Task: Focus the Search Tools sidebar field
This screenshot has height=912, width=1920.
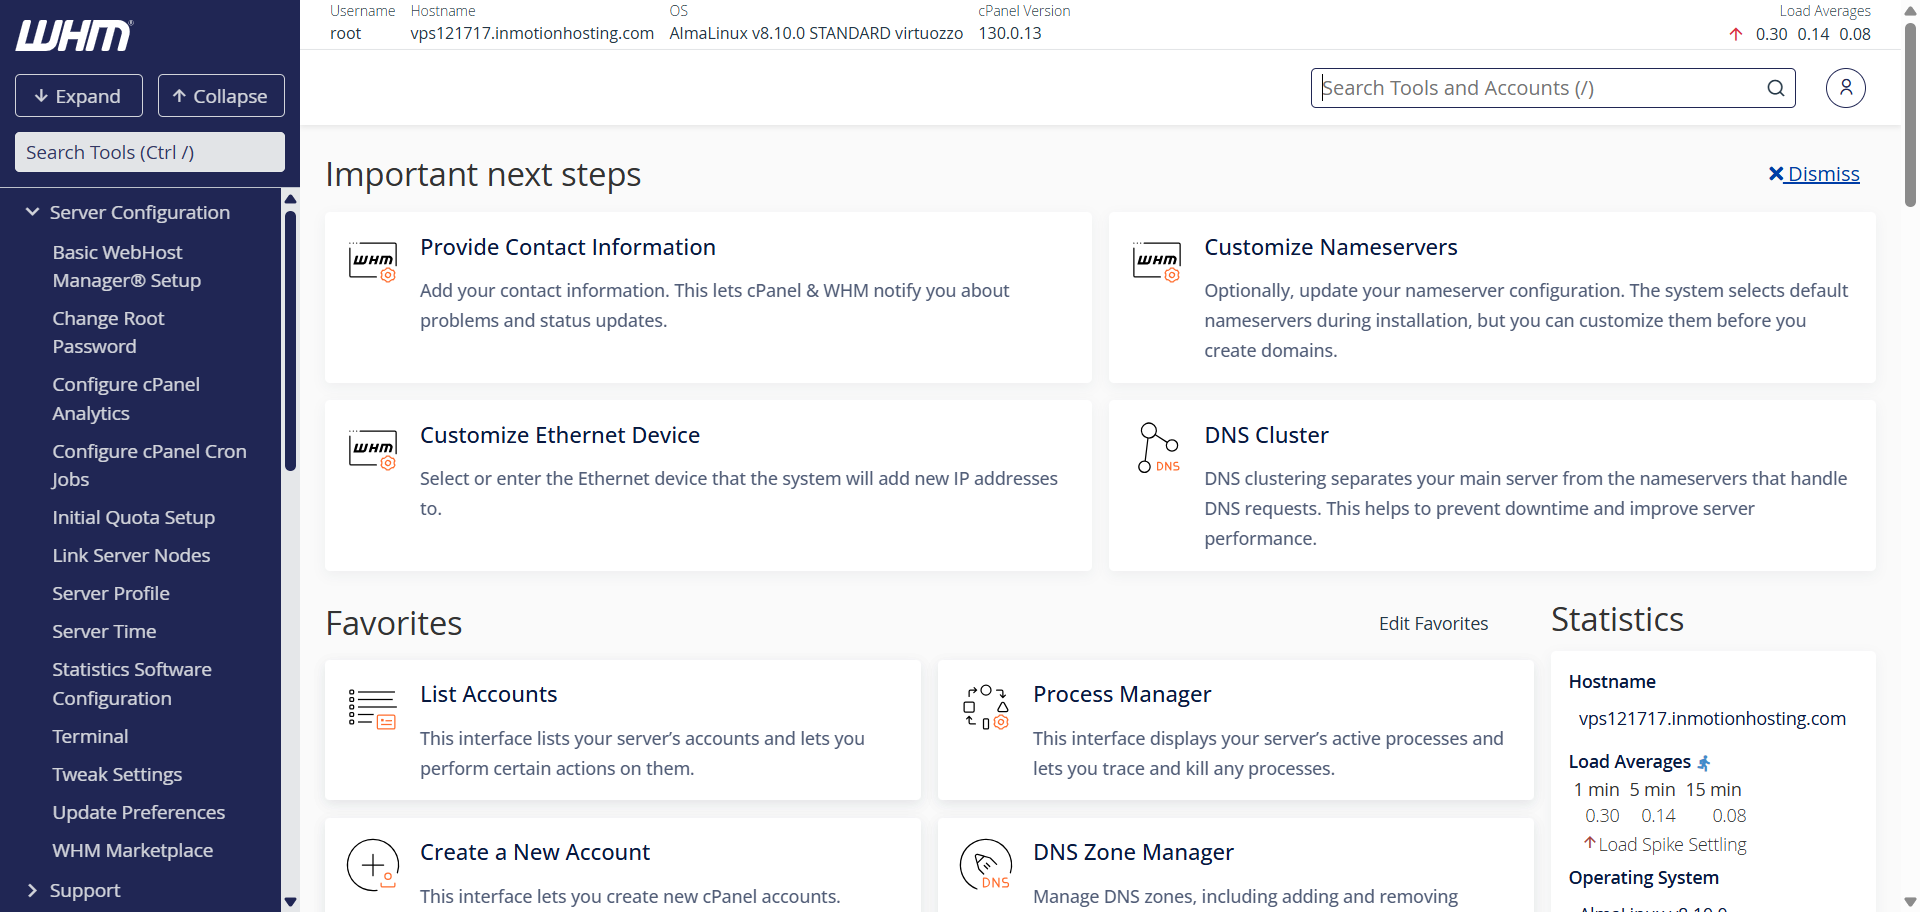Action: coord(150,152)
